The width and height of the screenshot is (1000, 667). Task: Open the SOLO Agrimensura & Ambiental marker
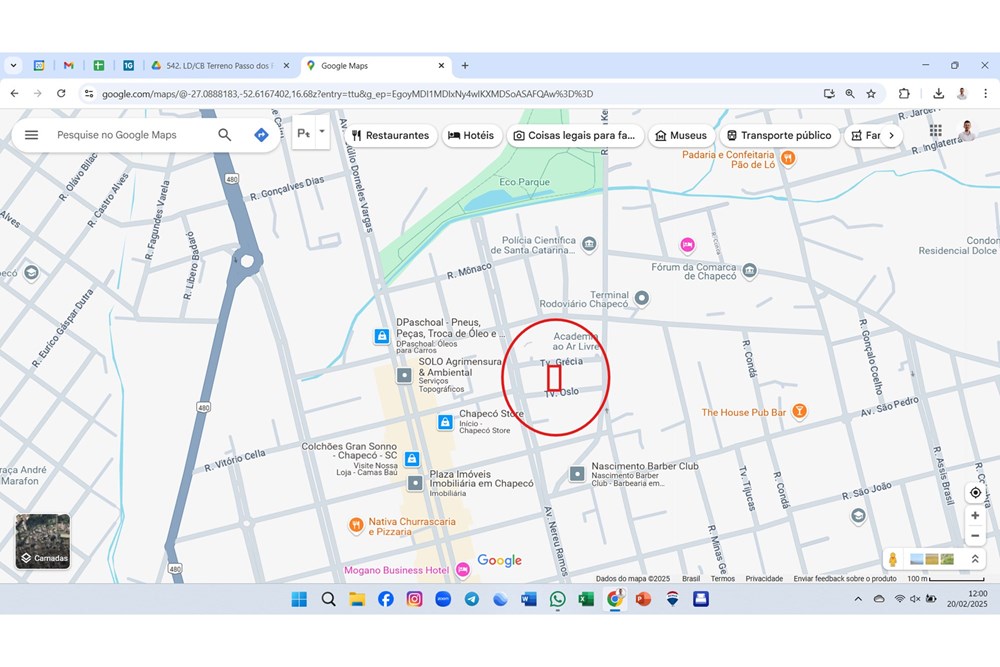(404, 375)
